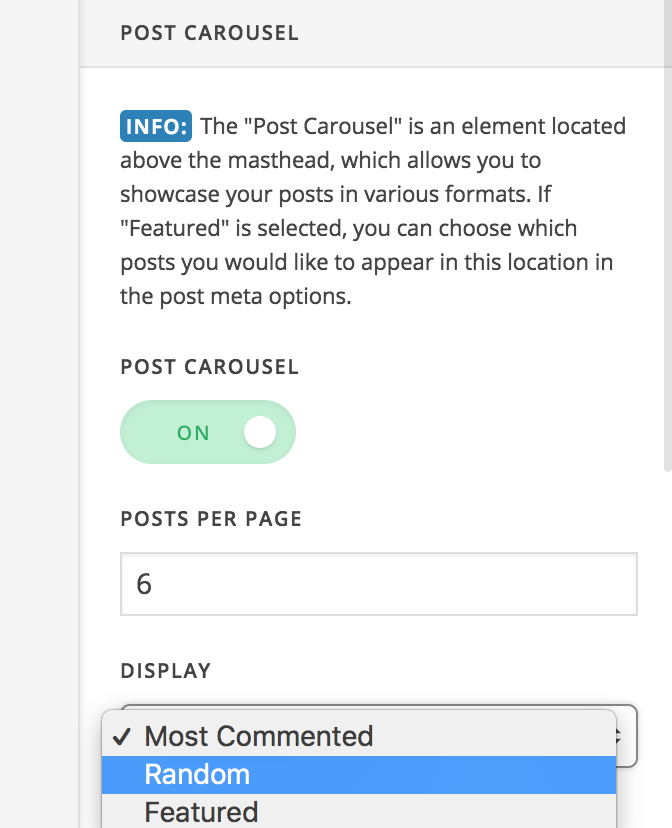
Task: Click the Post Carousel section header
Action: coord(210,33)
